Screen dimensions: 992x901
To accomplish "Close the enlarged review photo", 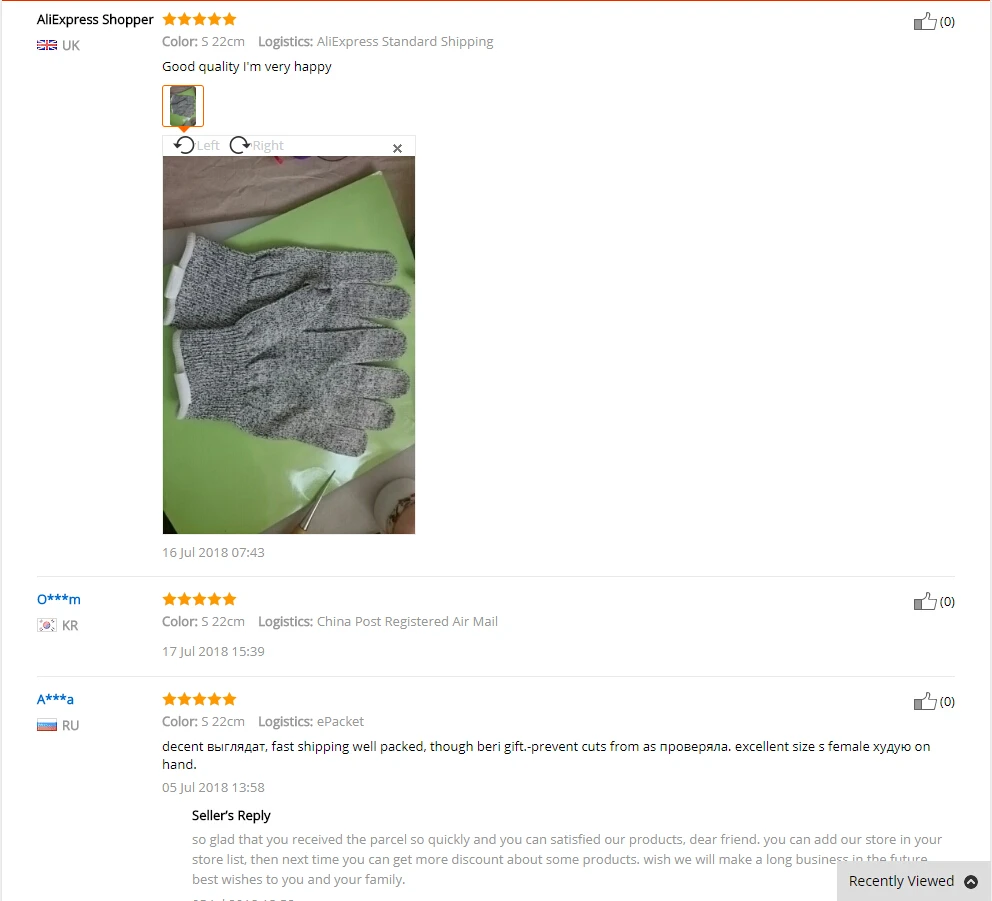I will point(397,149).
